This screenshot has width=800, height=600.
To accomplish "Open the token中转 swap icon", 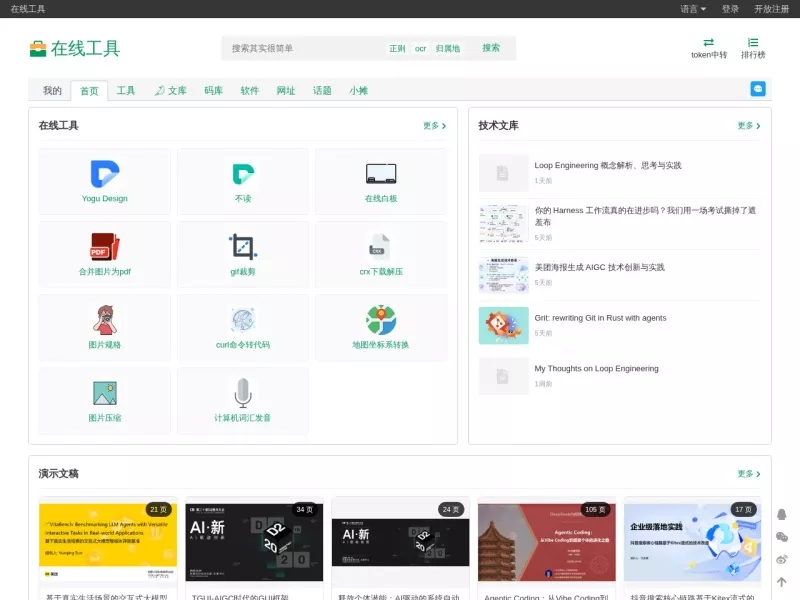I will coord(709,42).
